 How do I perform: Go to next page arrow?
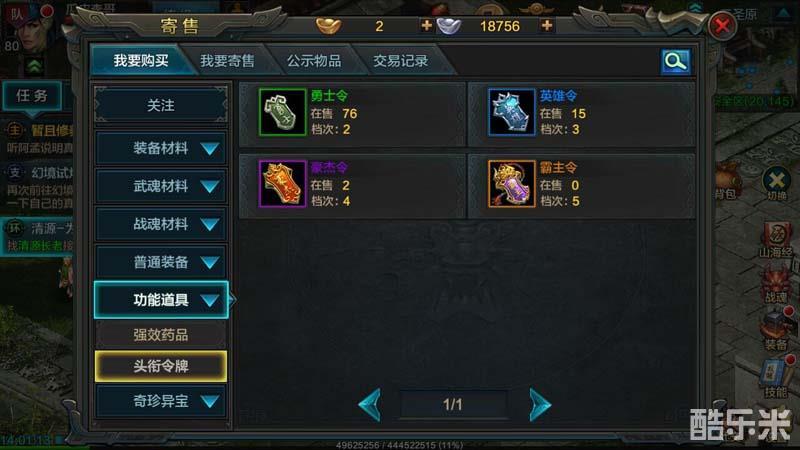tap(540, 405)
